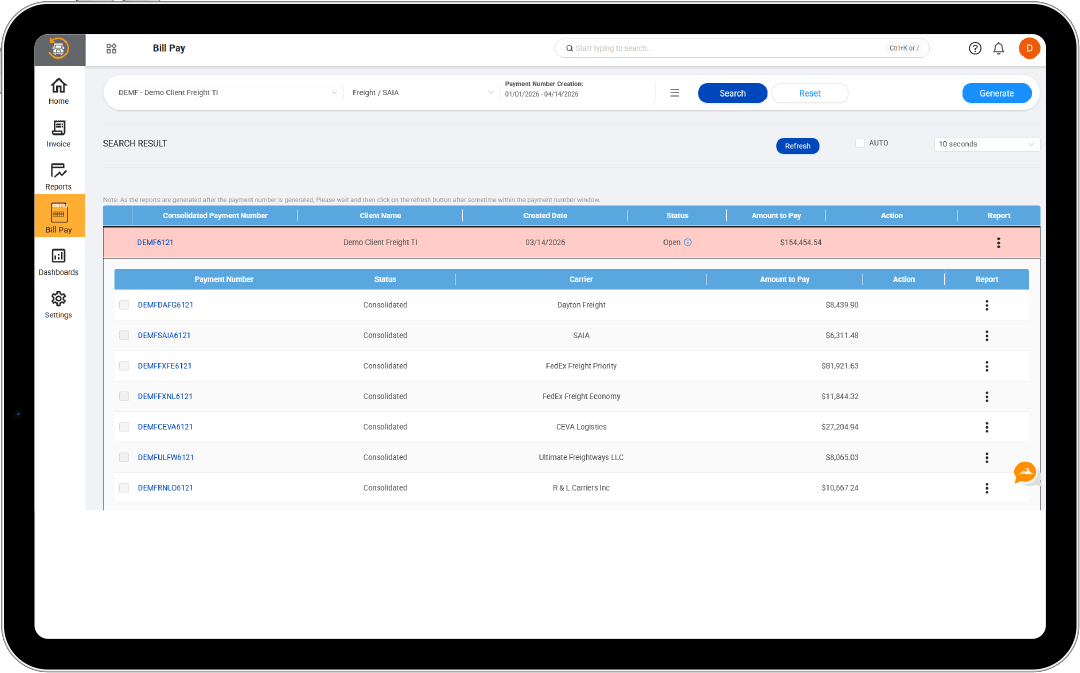Viewport: 1080px width, 673px height.
Task: Click the Refresh button
Action: (x=797, y=146)
